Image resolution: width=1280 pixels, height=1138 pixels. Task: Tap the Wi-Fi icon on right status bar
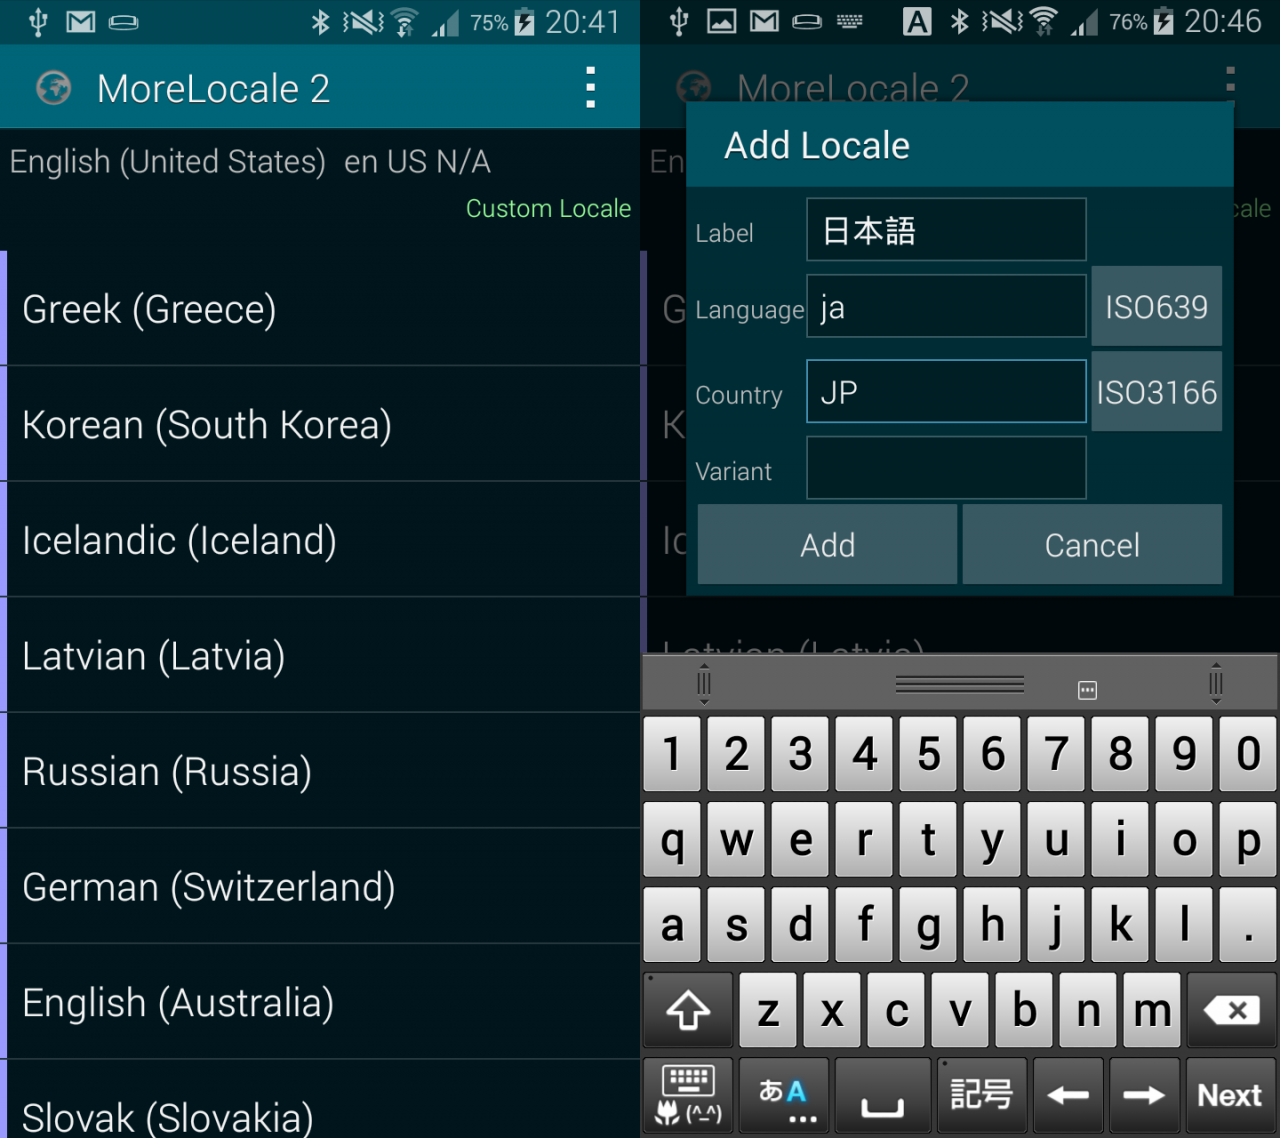1043,21
